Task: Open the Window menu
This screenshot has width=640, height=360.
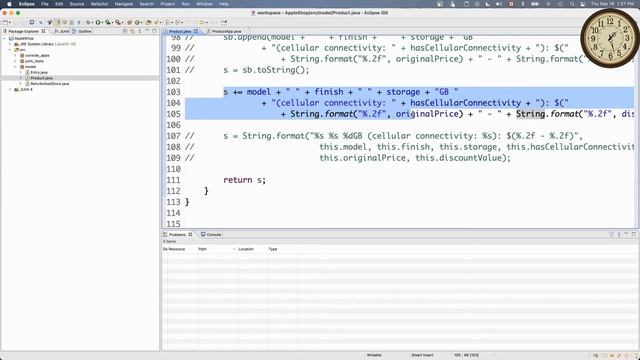Action: tap(204, 4)
